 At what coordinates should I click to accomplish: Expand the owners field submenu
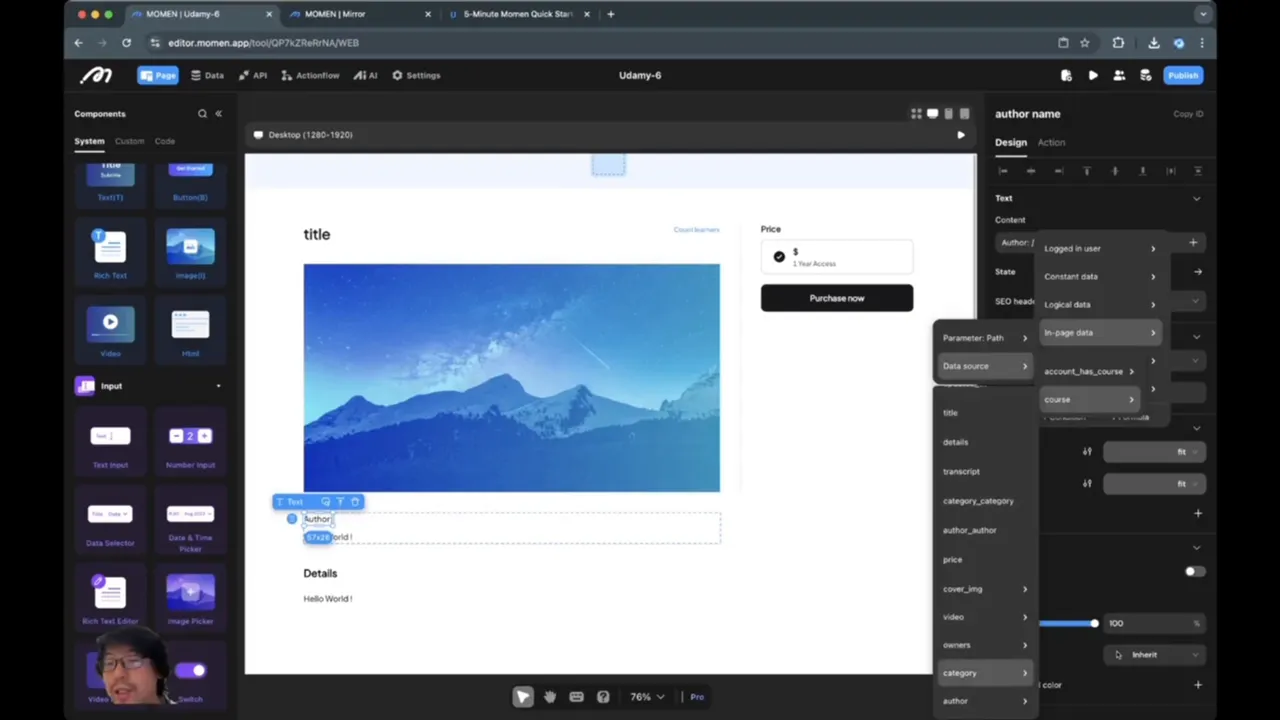tap(985, 645)
